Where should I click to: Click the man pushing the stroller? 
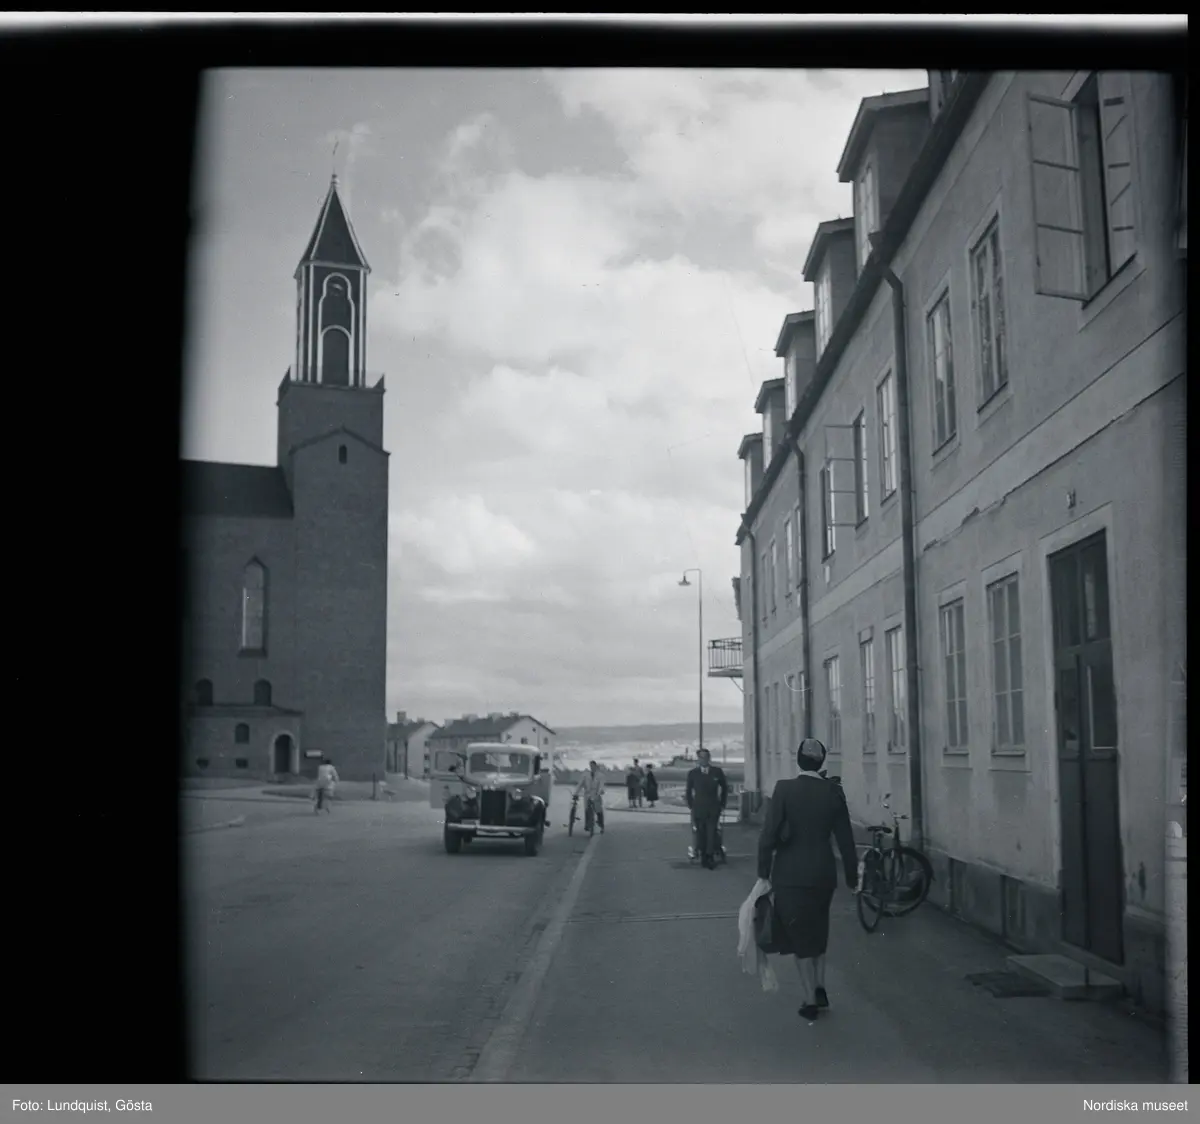pos(706,803)
